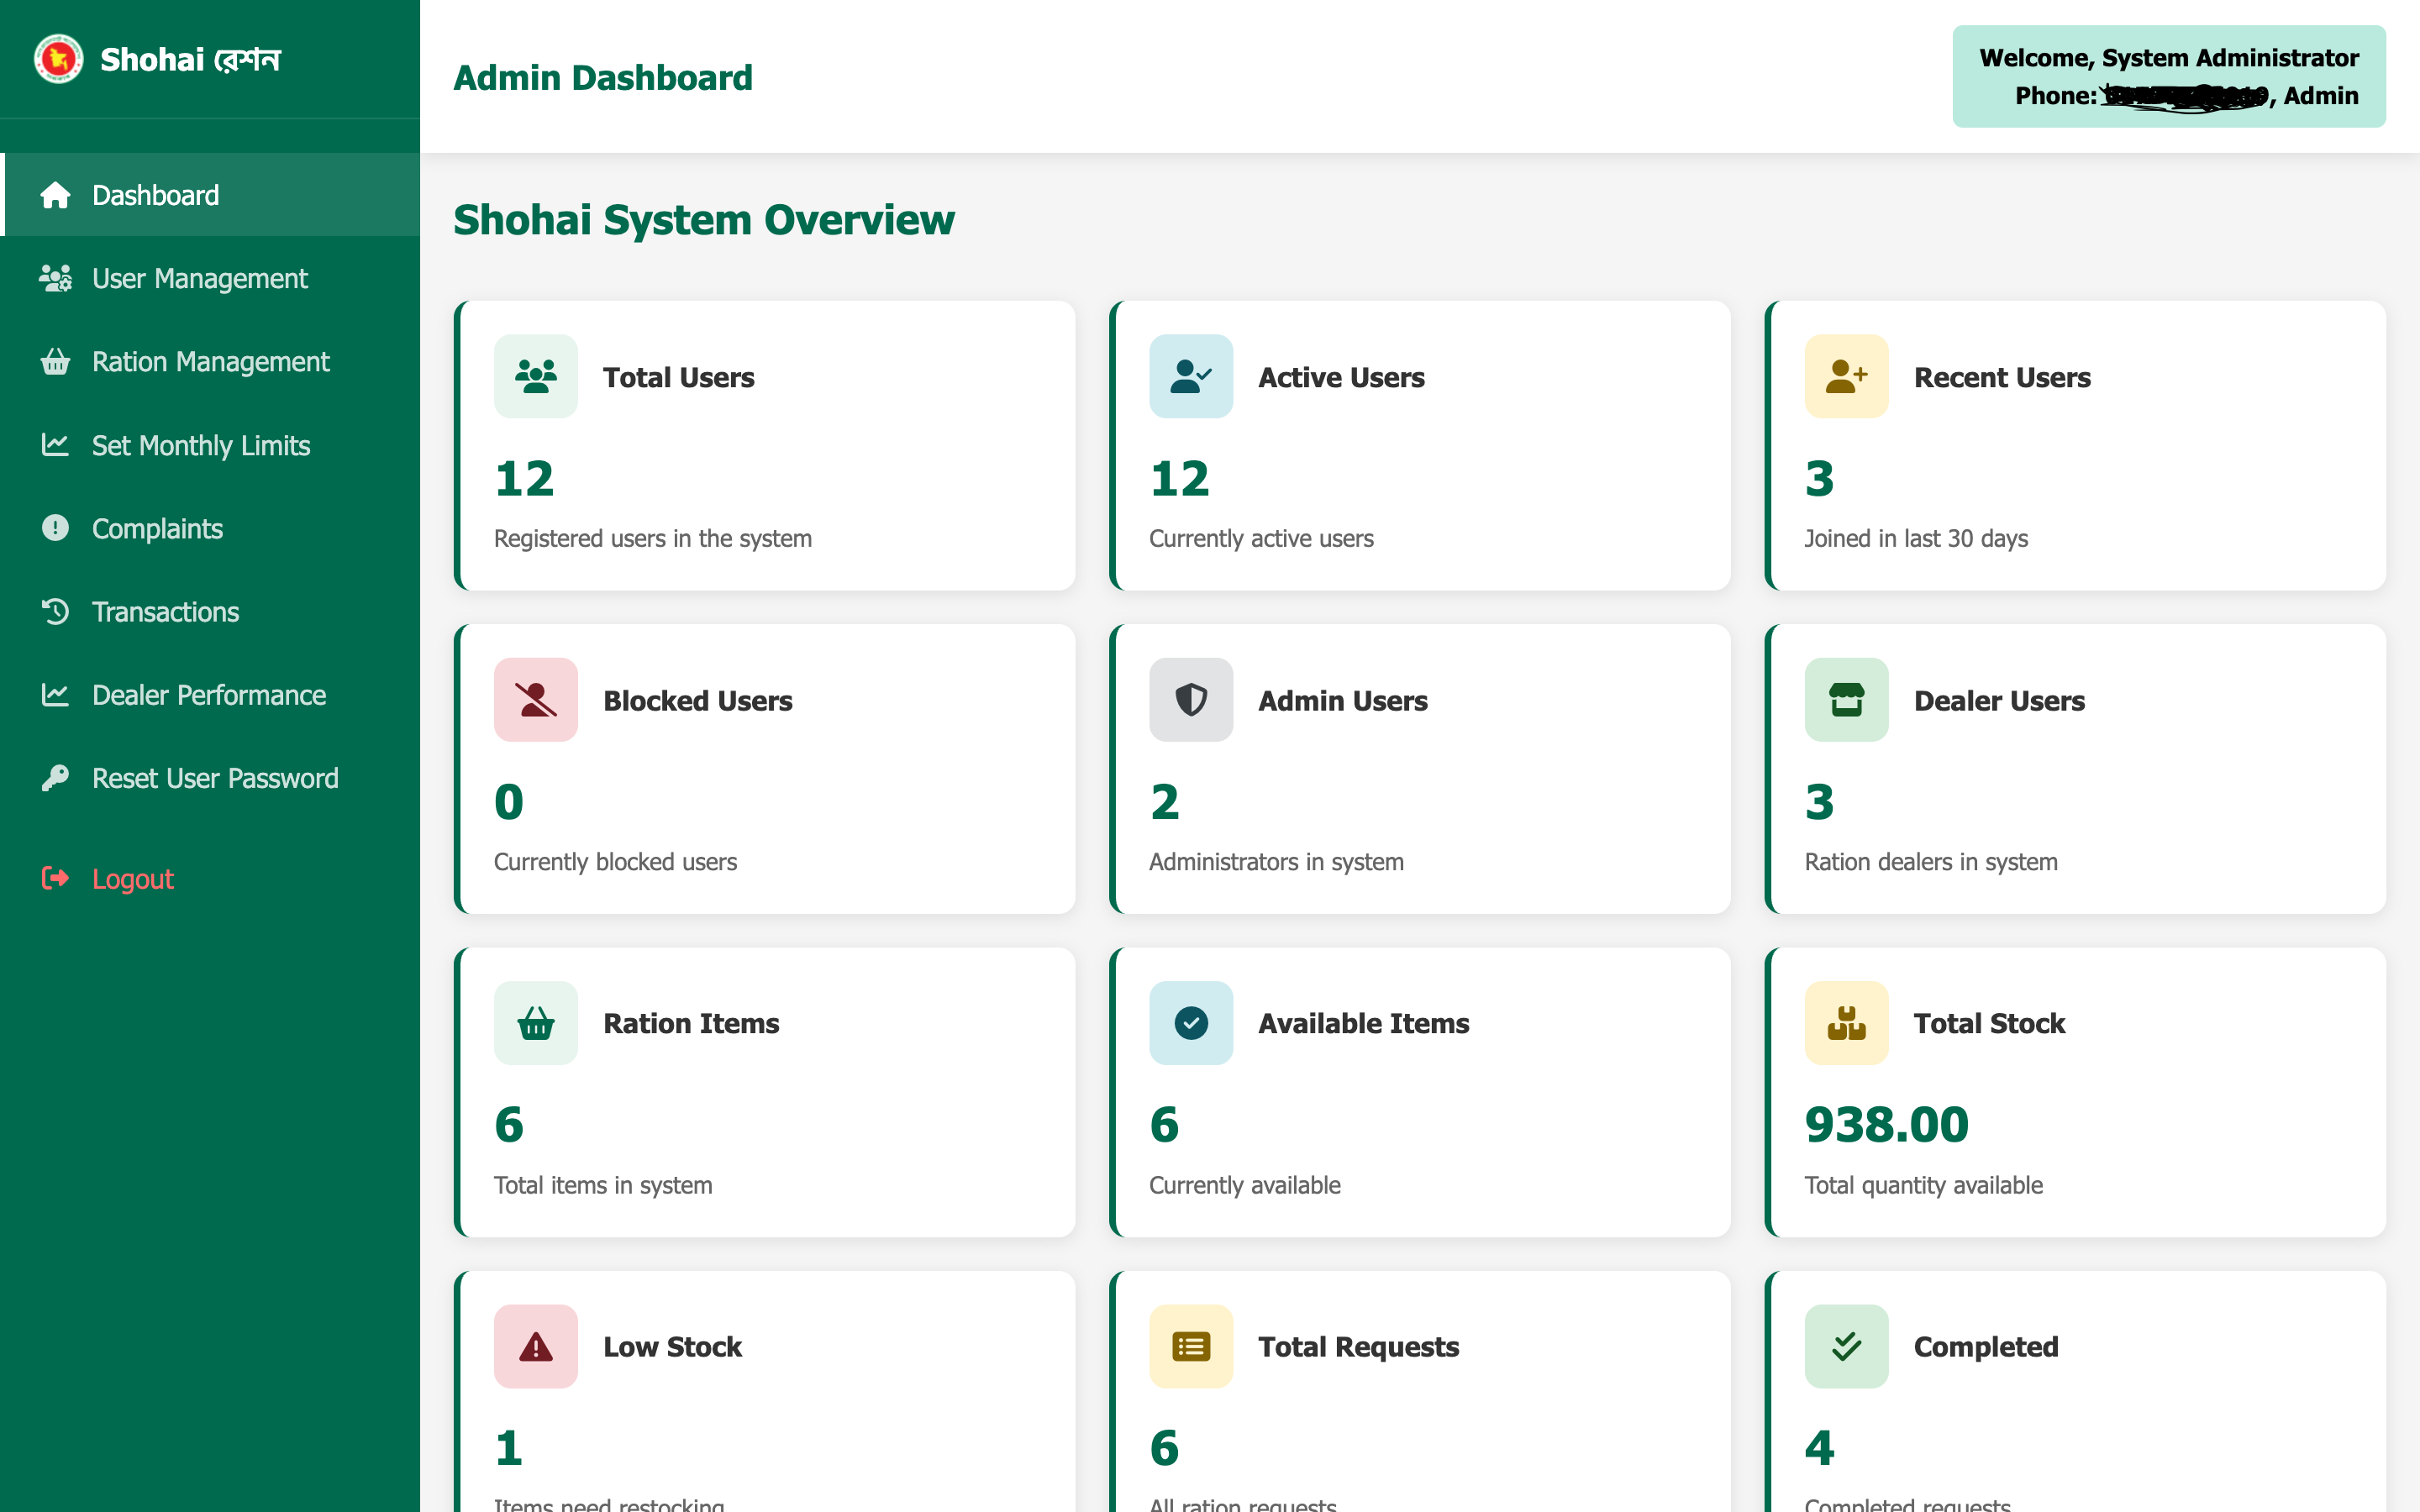Viewport: 2420px width, 1512px height.
Task: Click the Recent Users add-person icon
Action: 1846,376
